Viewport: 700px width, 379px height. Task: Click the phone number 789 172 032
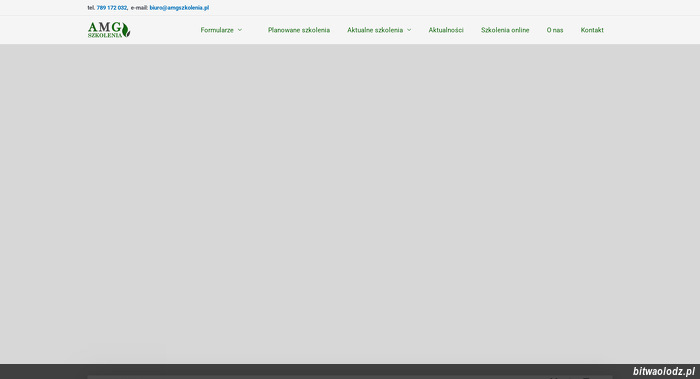click(x=112, y=8)
